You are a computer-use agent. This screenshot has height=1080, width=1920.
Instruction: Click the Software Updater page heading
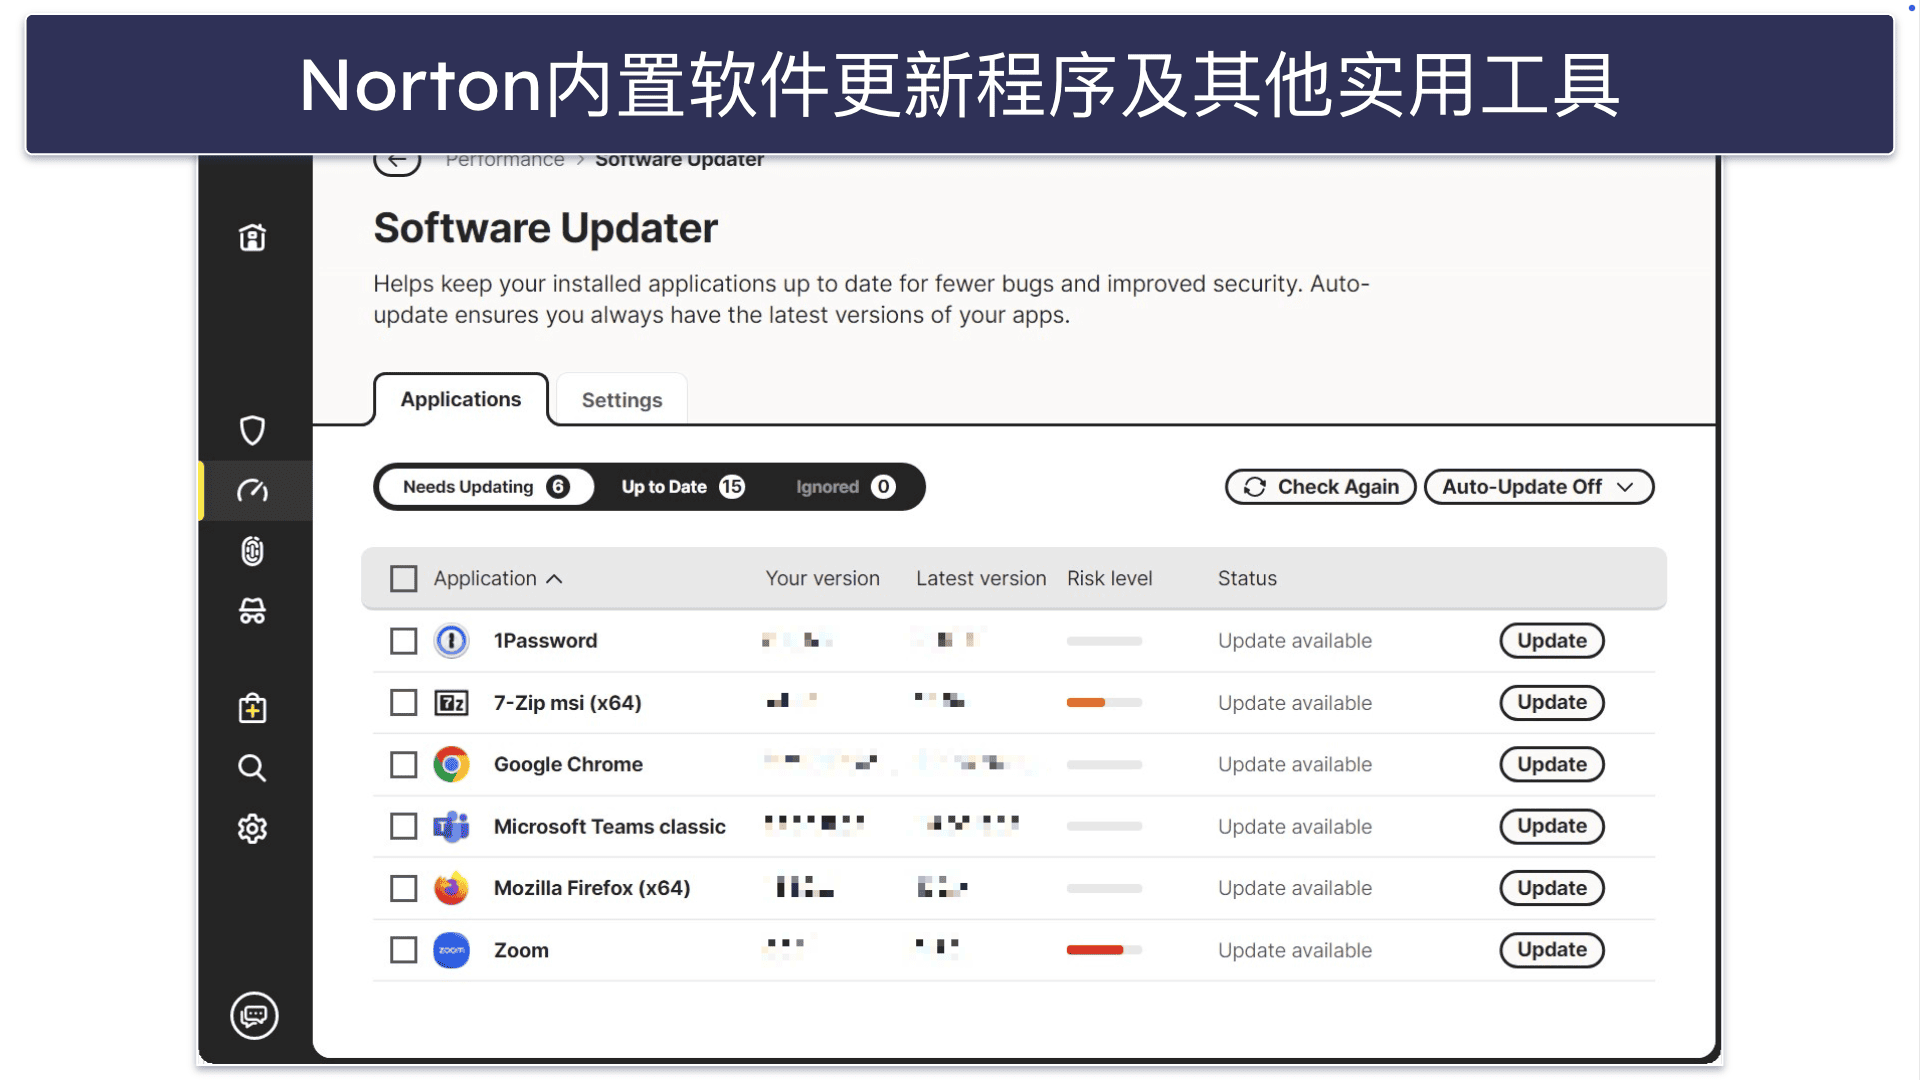[x=546, y=229]
